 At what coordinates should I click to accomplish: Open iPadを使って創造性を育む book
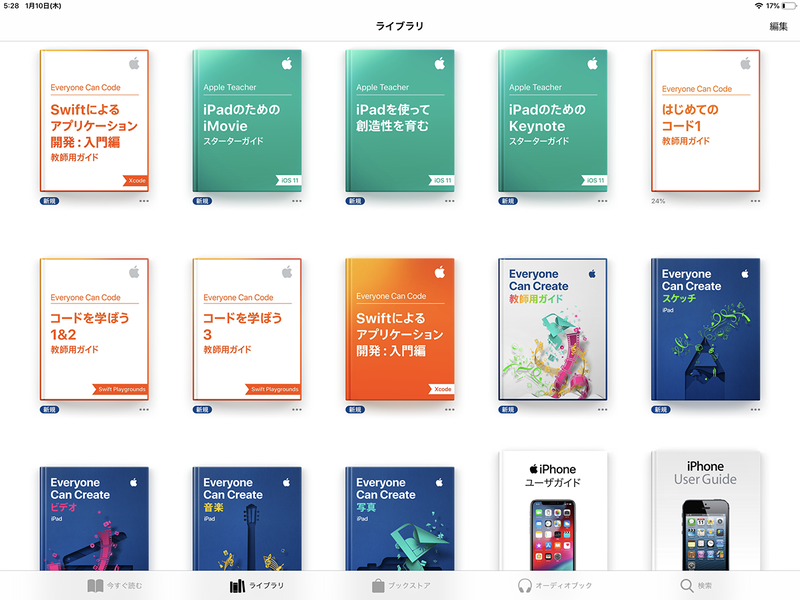tap(399, 120)
